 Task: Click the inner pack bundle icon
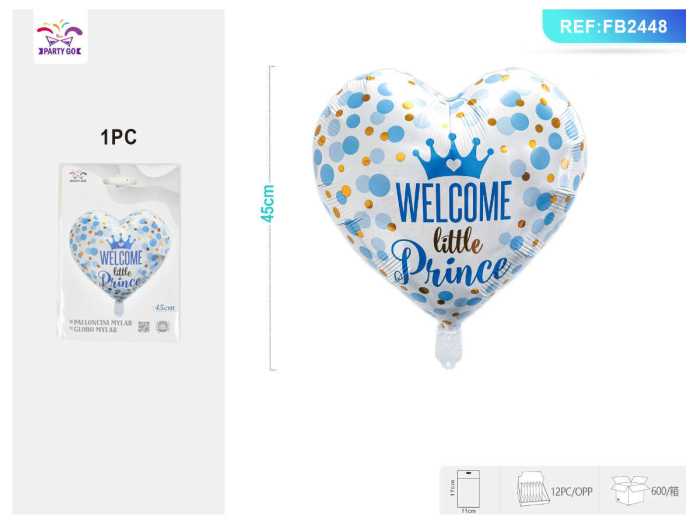[532, 490]
